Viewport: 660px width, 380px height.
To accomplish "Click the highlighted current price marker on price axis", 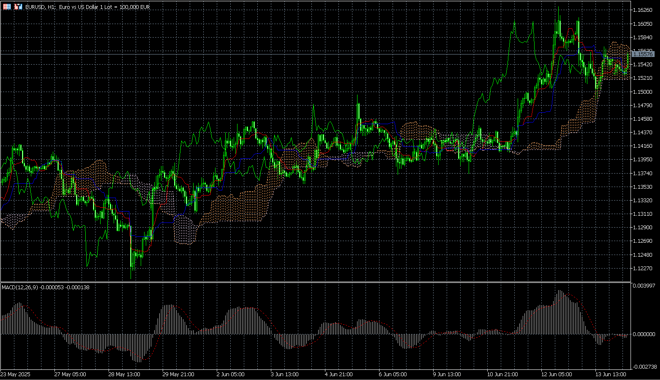I will tap(643, 54).
